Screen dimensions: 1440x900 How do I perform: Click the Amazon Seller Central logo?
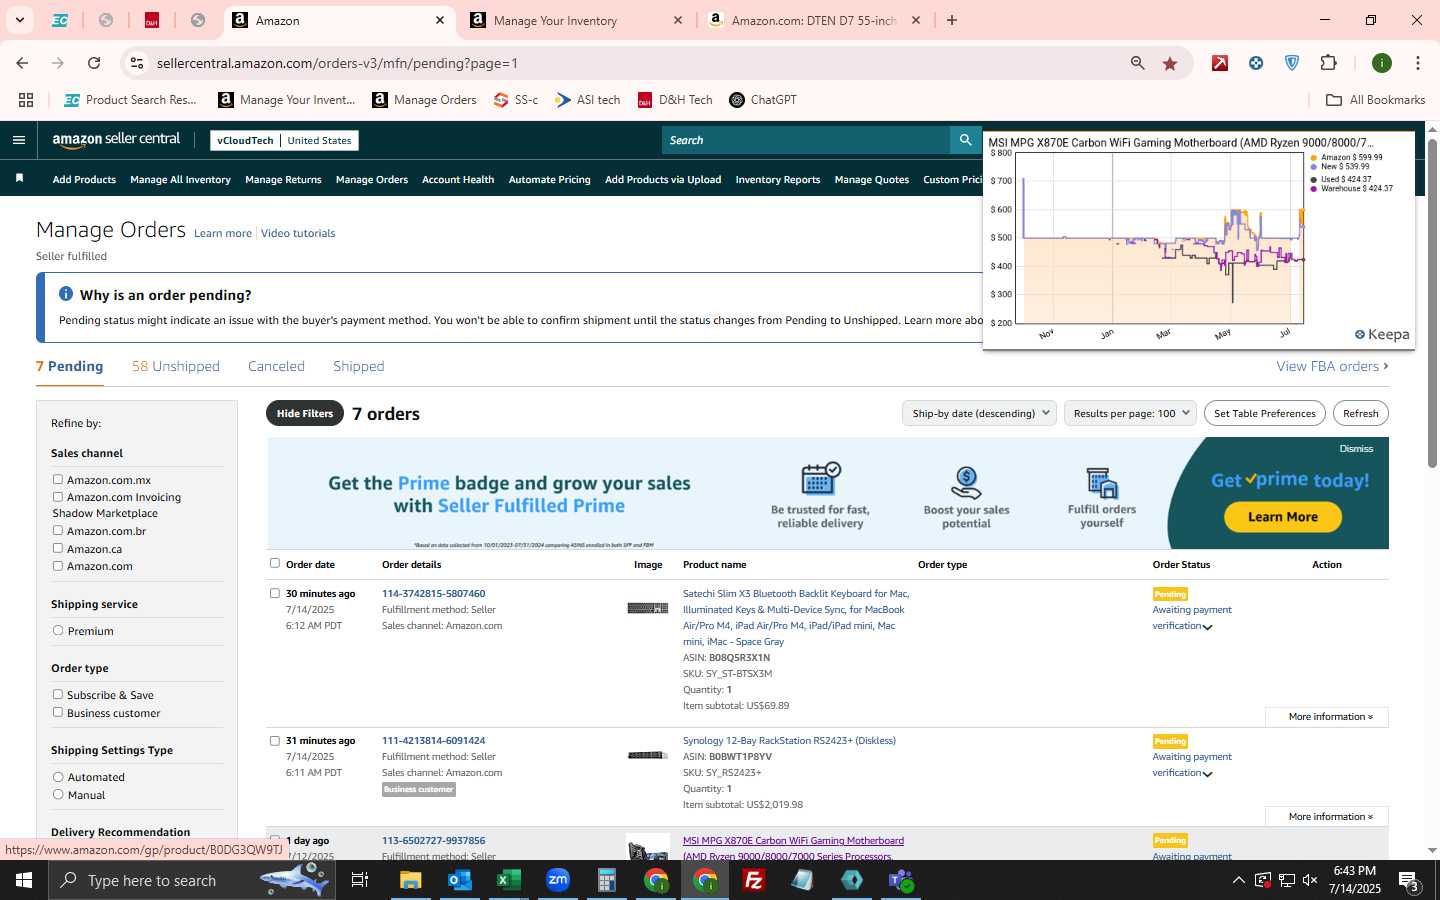(x=116, y=140)
